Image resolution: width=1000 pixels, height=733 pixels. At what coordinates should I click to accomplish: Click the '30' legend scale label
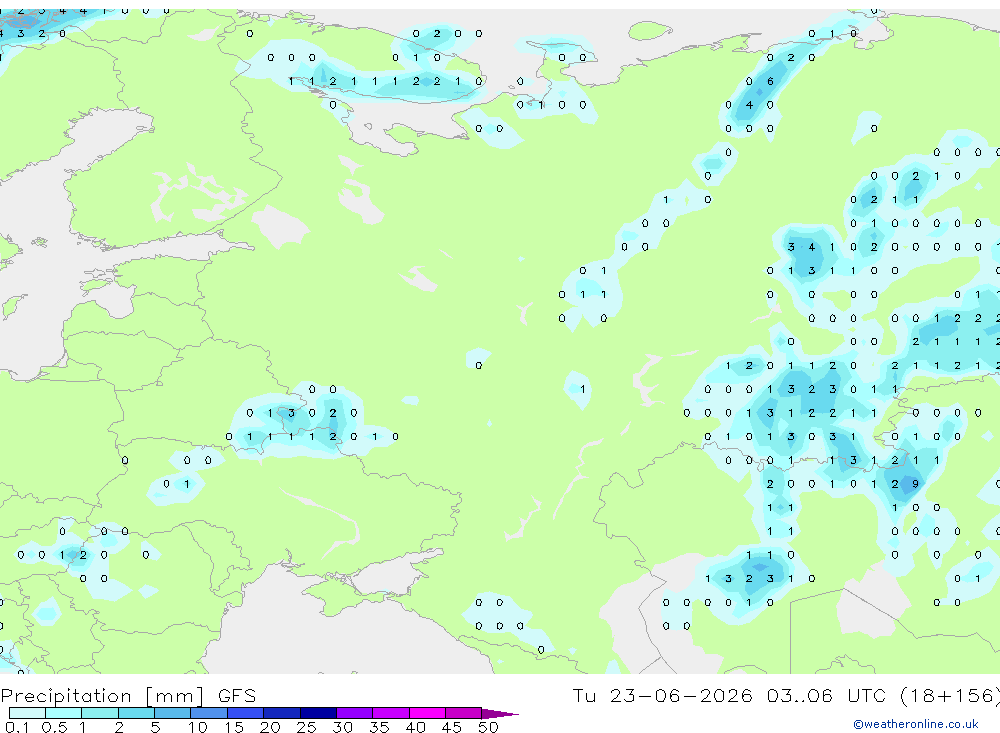(x=342, y=727)
